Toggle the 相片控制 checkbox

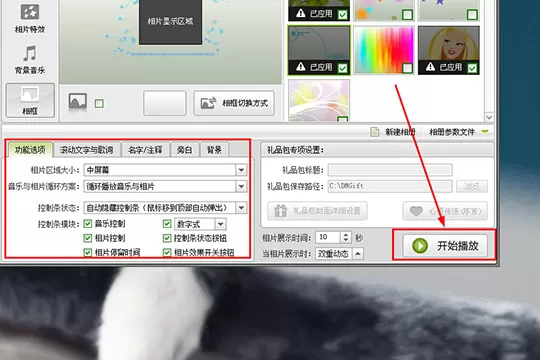pos(88,238)
